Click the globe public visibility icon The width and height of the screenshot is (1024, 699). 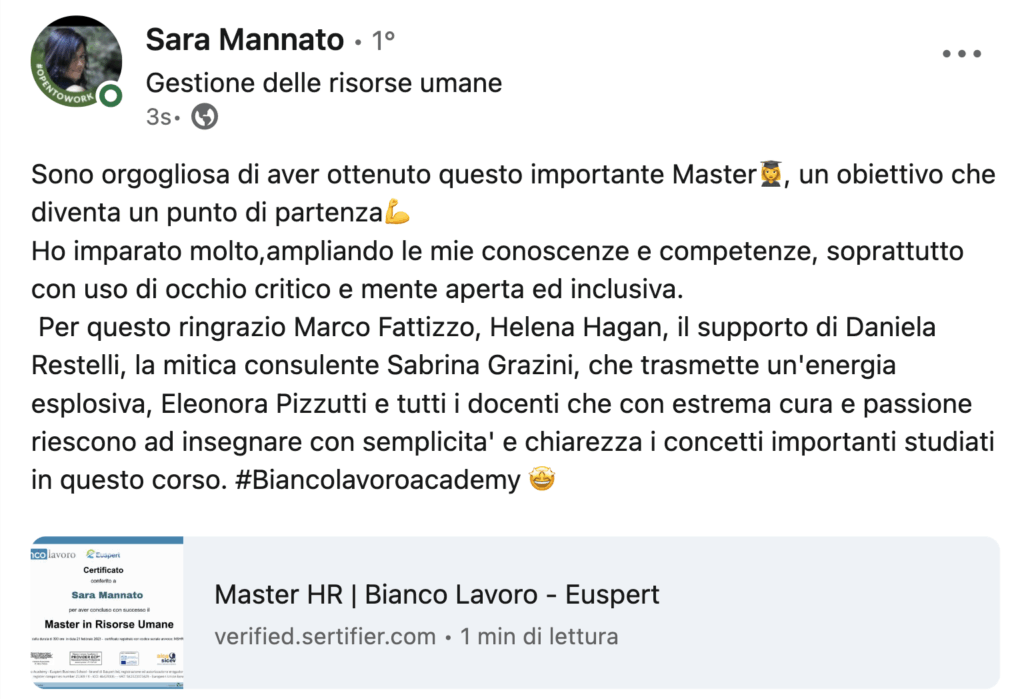205,117
